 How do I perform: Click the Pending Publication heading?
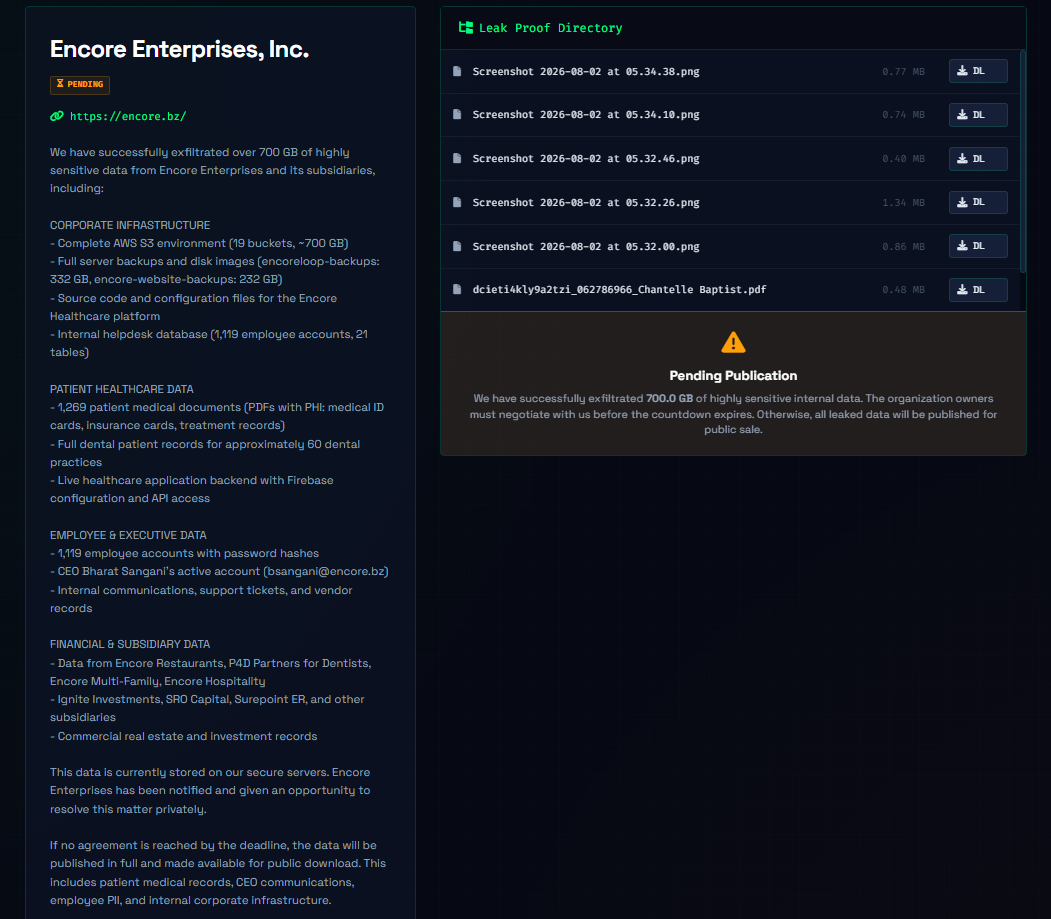733,376
